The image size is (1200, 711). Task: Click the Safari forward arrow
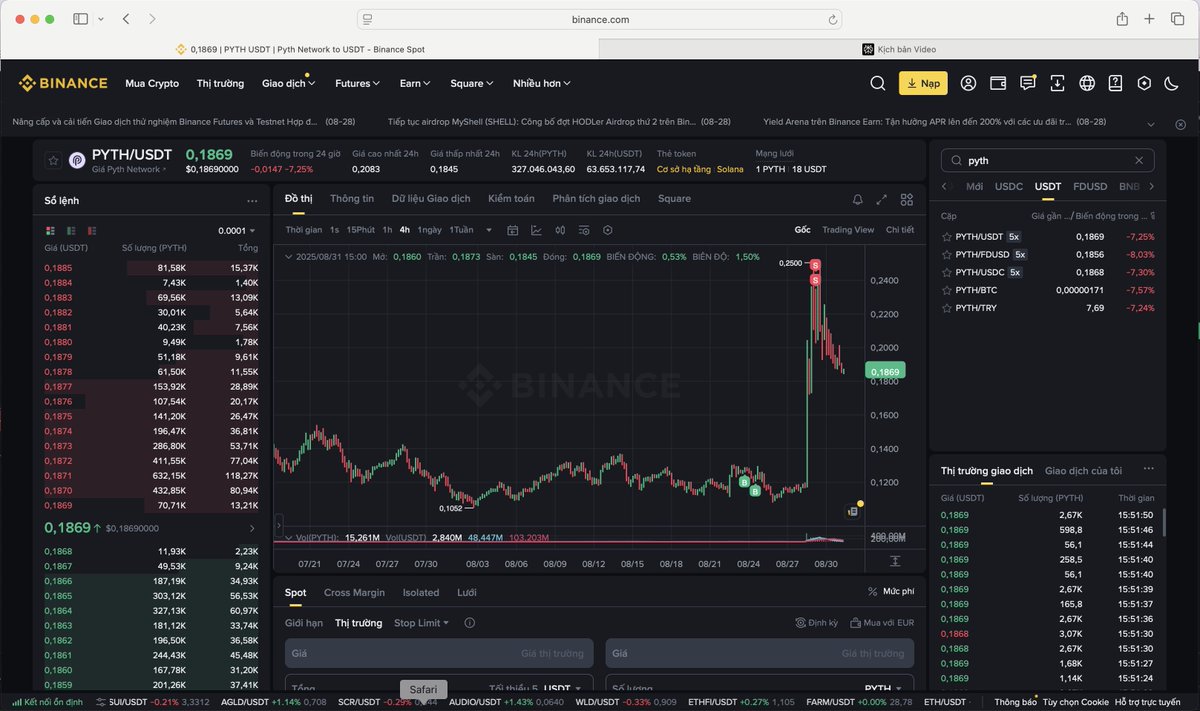pos(152,19)
